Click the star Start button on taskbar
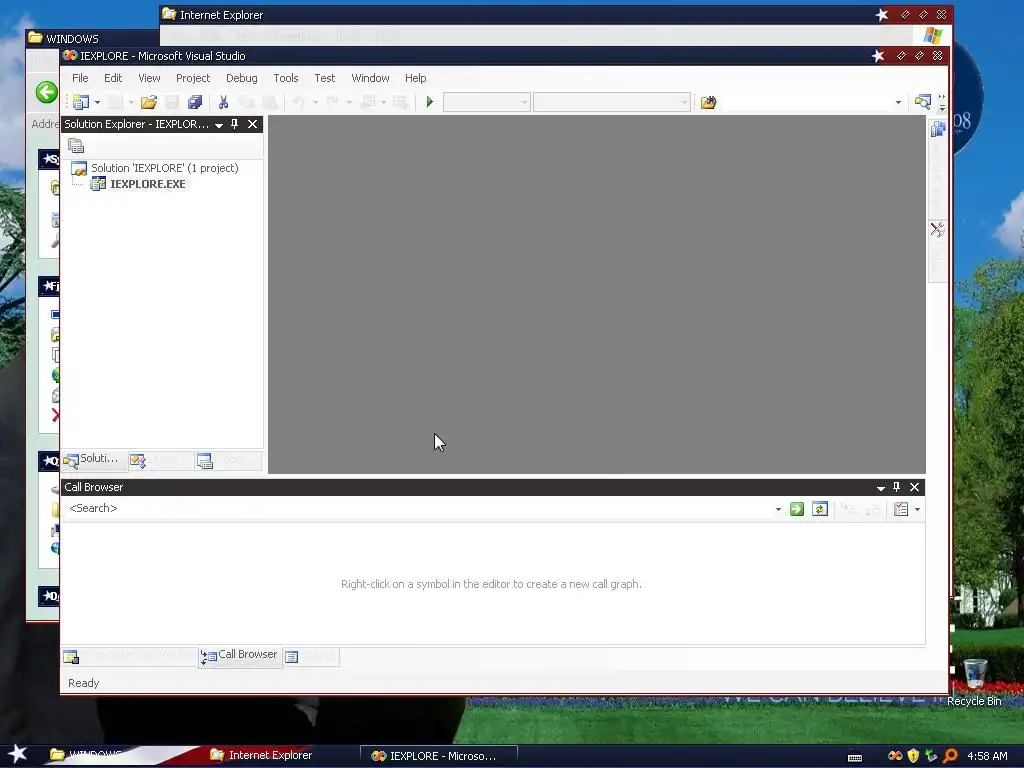The height and width of the screenshot is (768, 1024). coord(18,754)
